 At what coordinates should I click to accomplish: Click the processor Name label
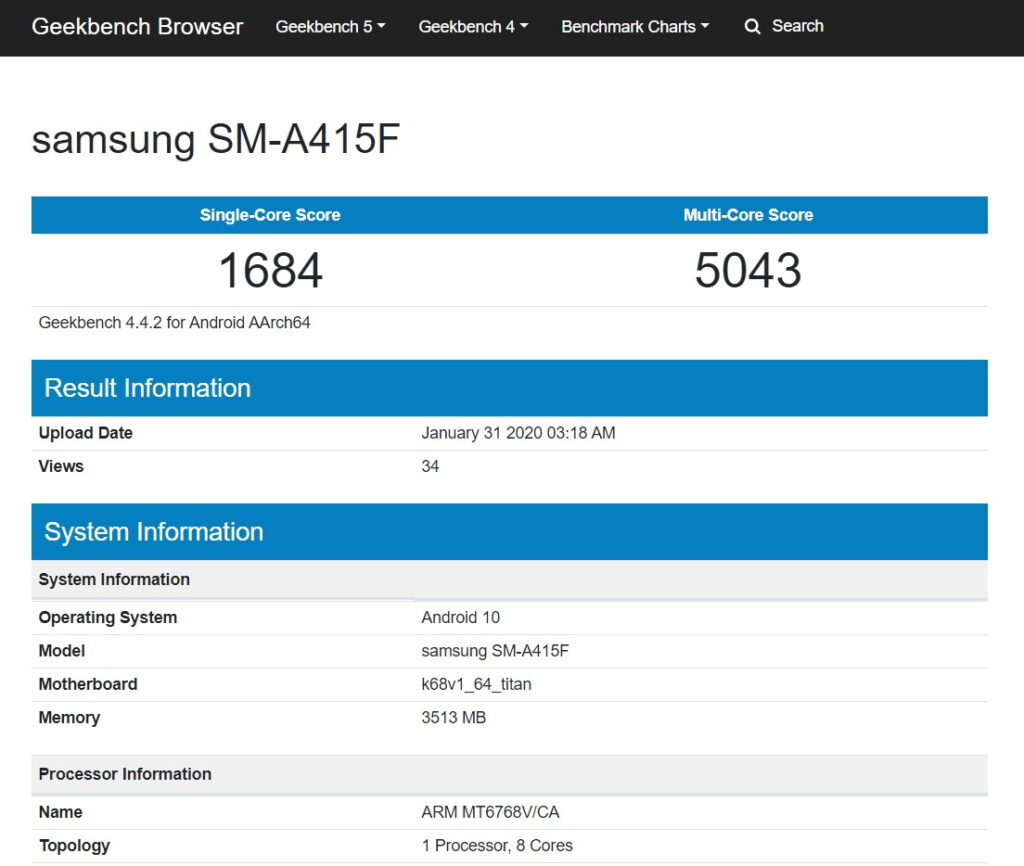point(60,812)
